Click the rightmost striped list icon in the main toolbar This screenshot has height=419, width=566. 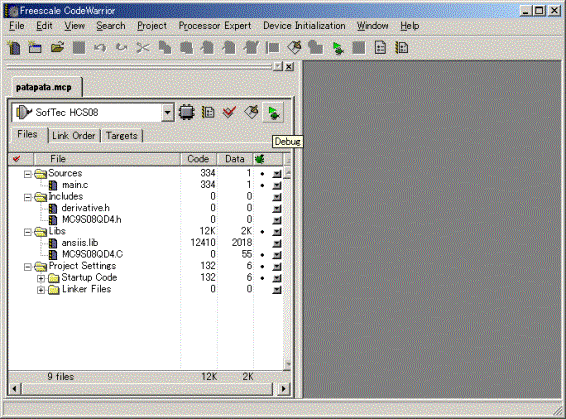pos(402,48)
